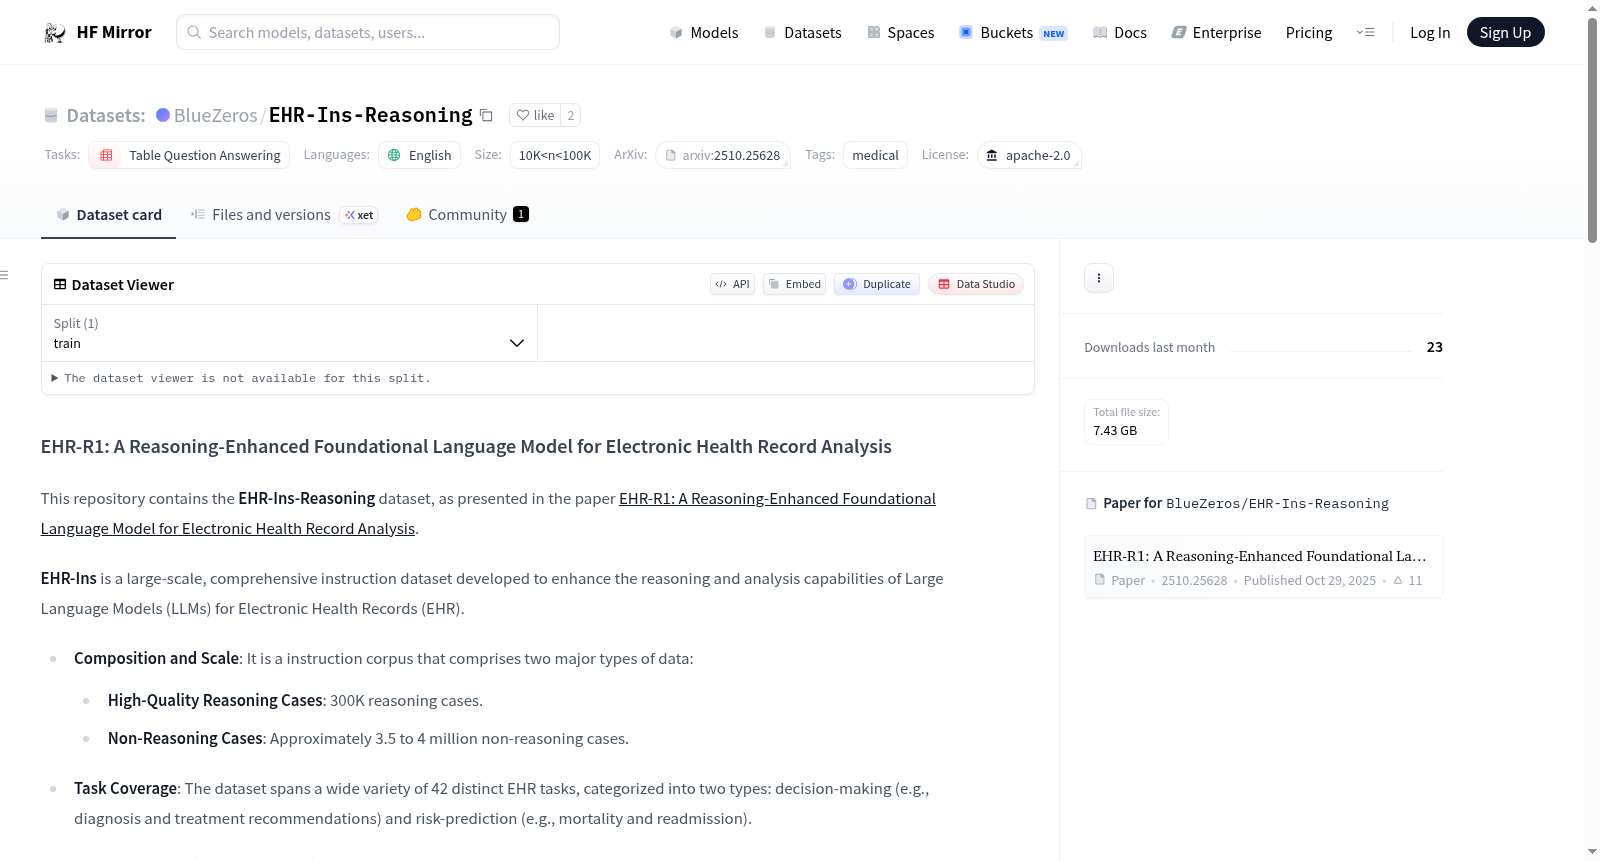Click the heart like button

535,115
